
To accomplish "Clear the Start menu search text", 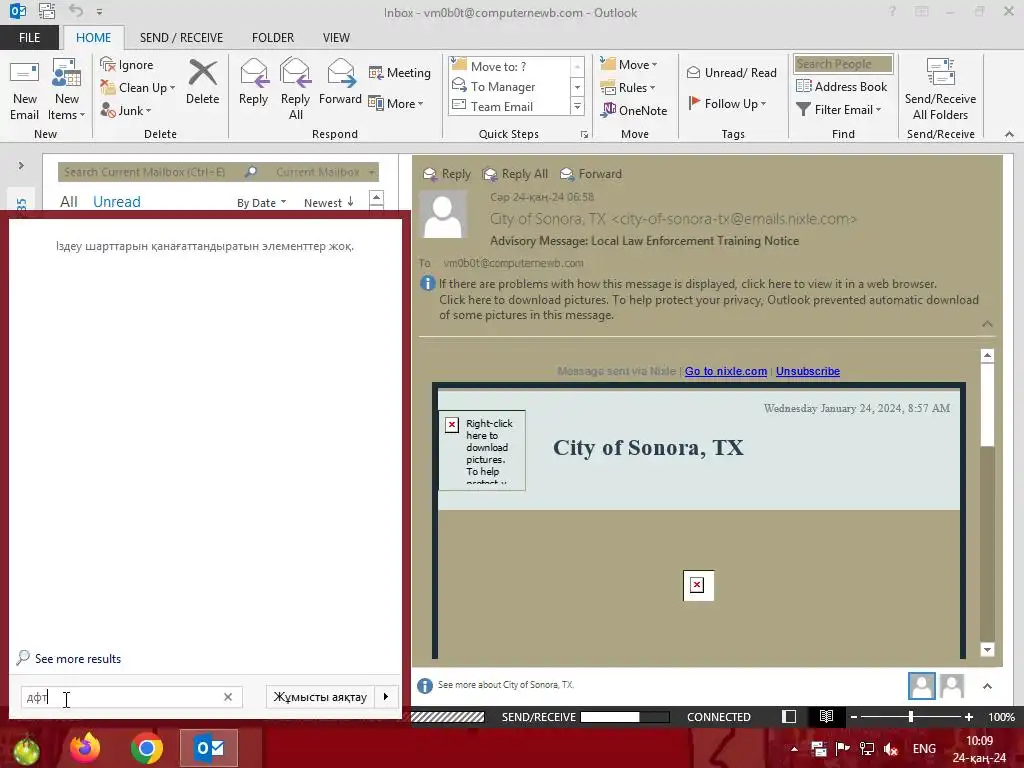I will pos(228,697).
